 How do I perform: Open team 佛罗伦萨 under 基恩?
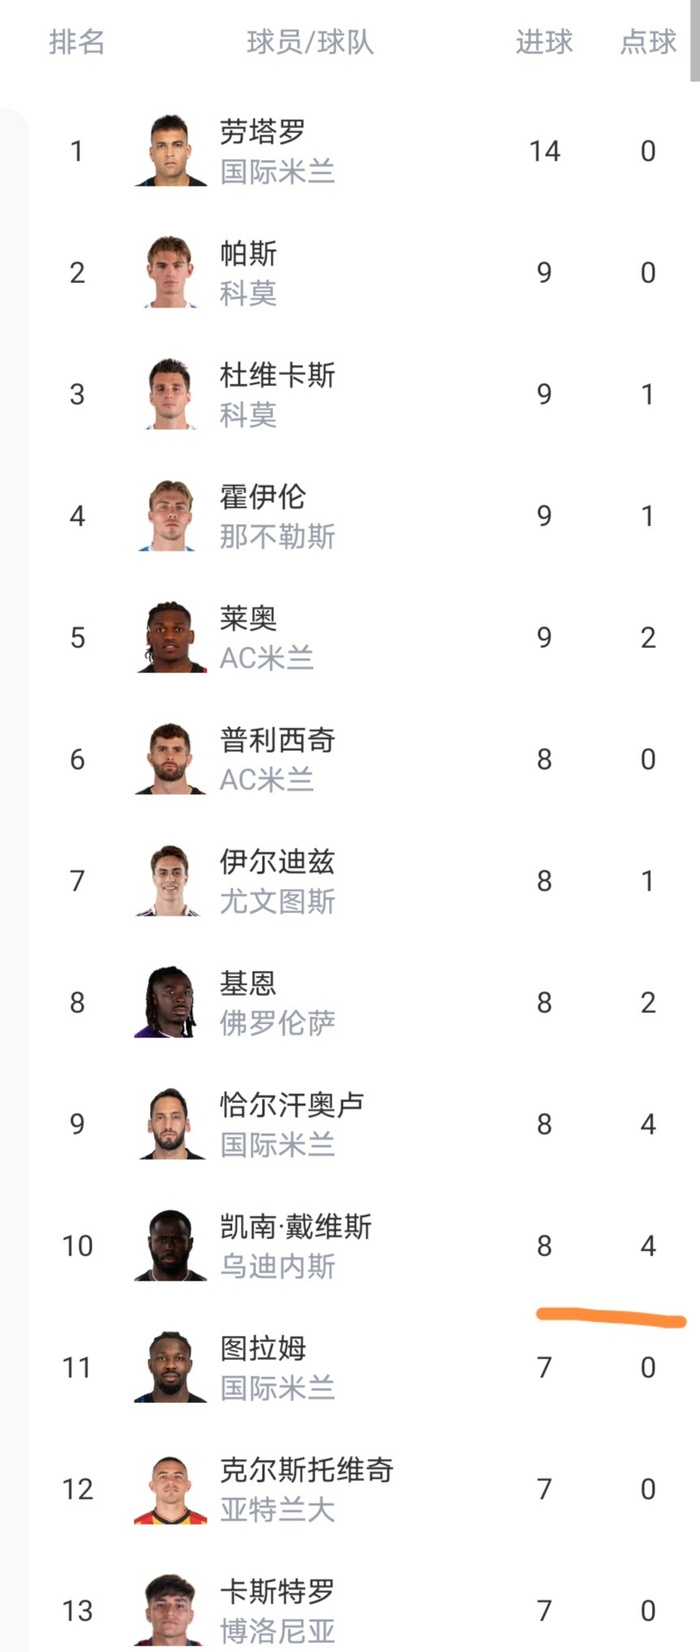277,1023
